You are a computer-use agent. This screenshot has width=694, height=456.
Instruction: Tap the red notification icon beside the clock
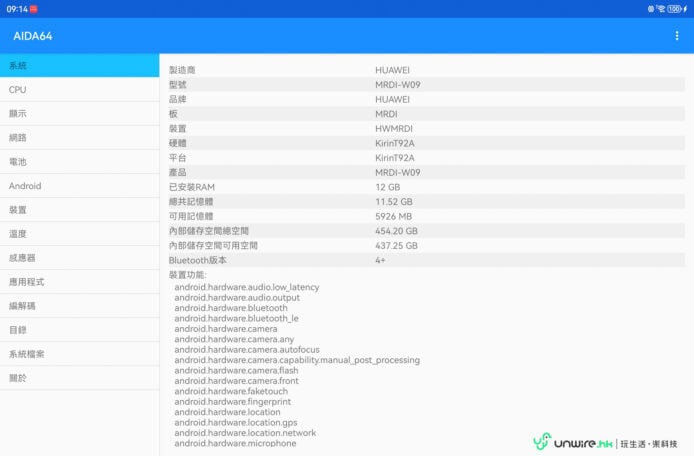click(34, 9)
